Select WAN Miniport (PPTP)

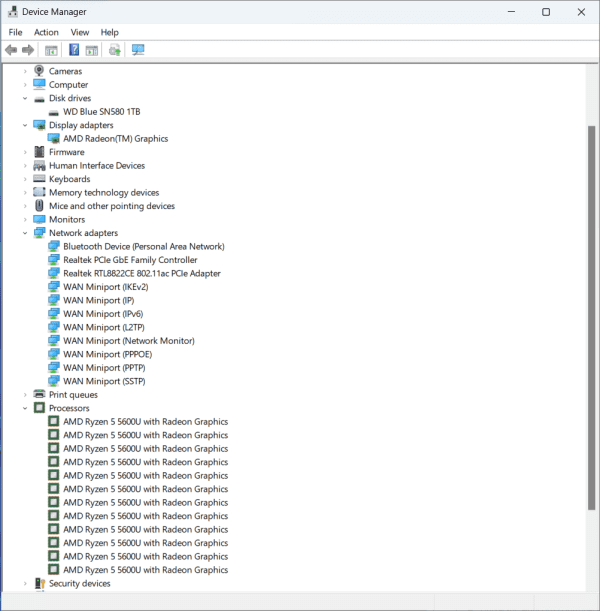[104, 368]
